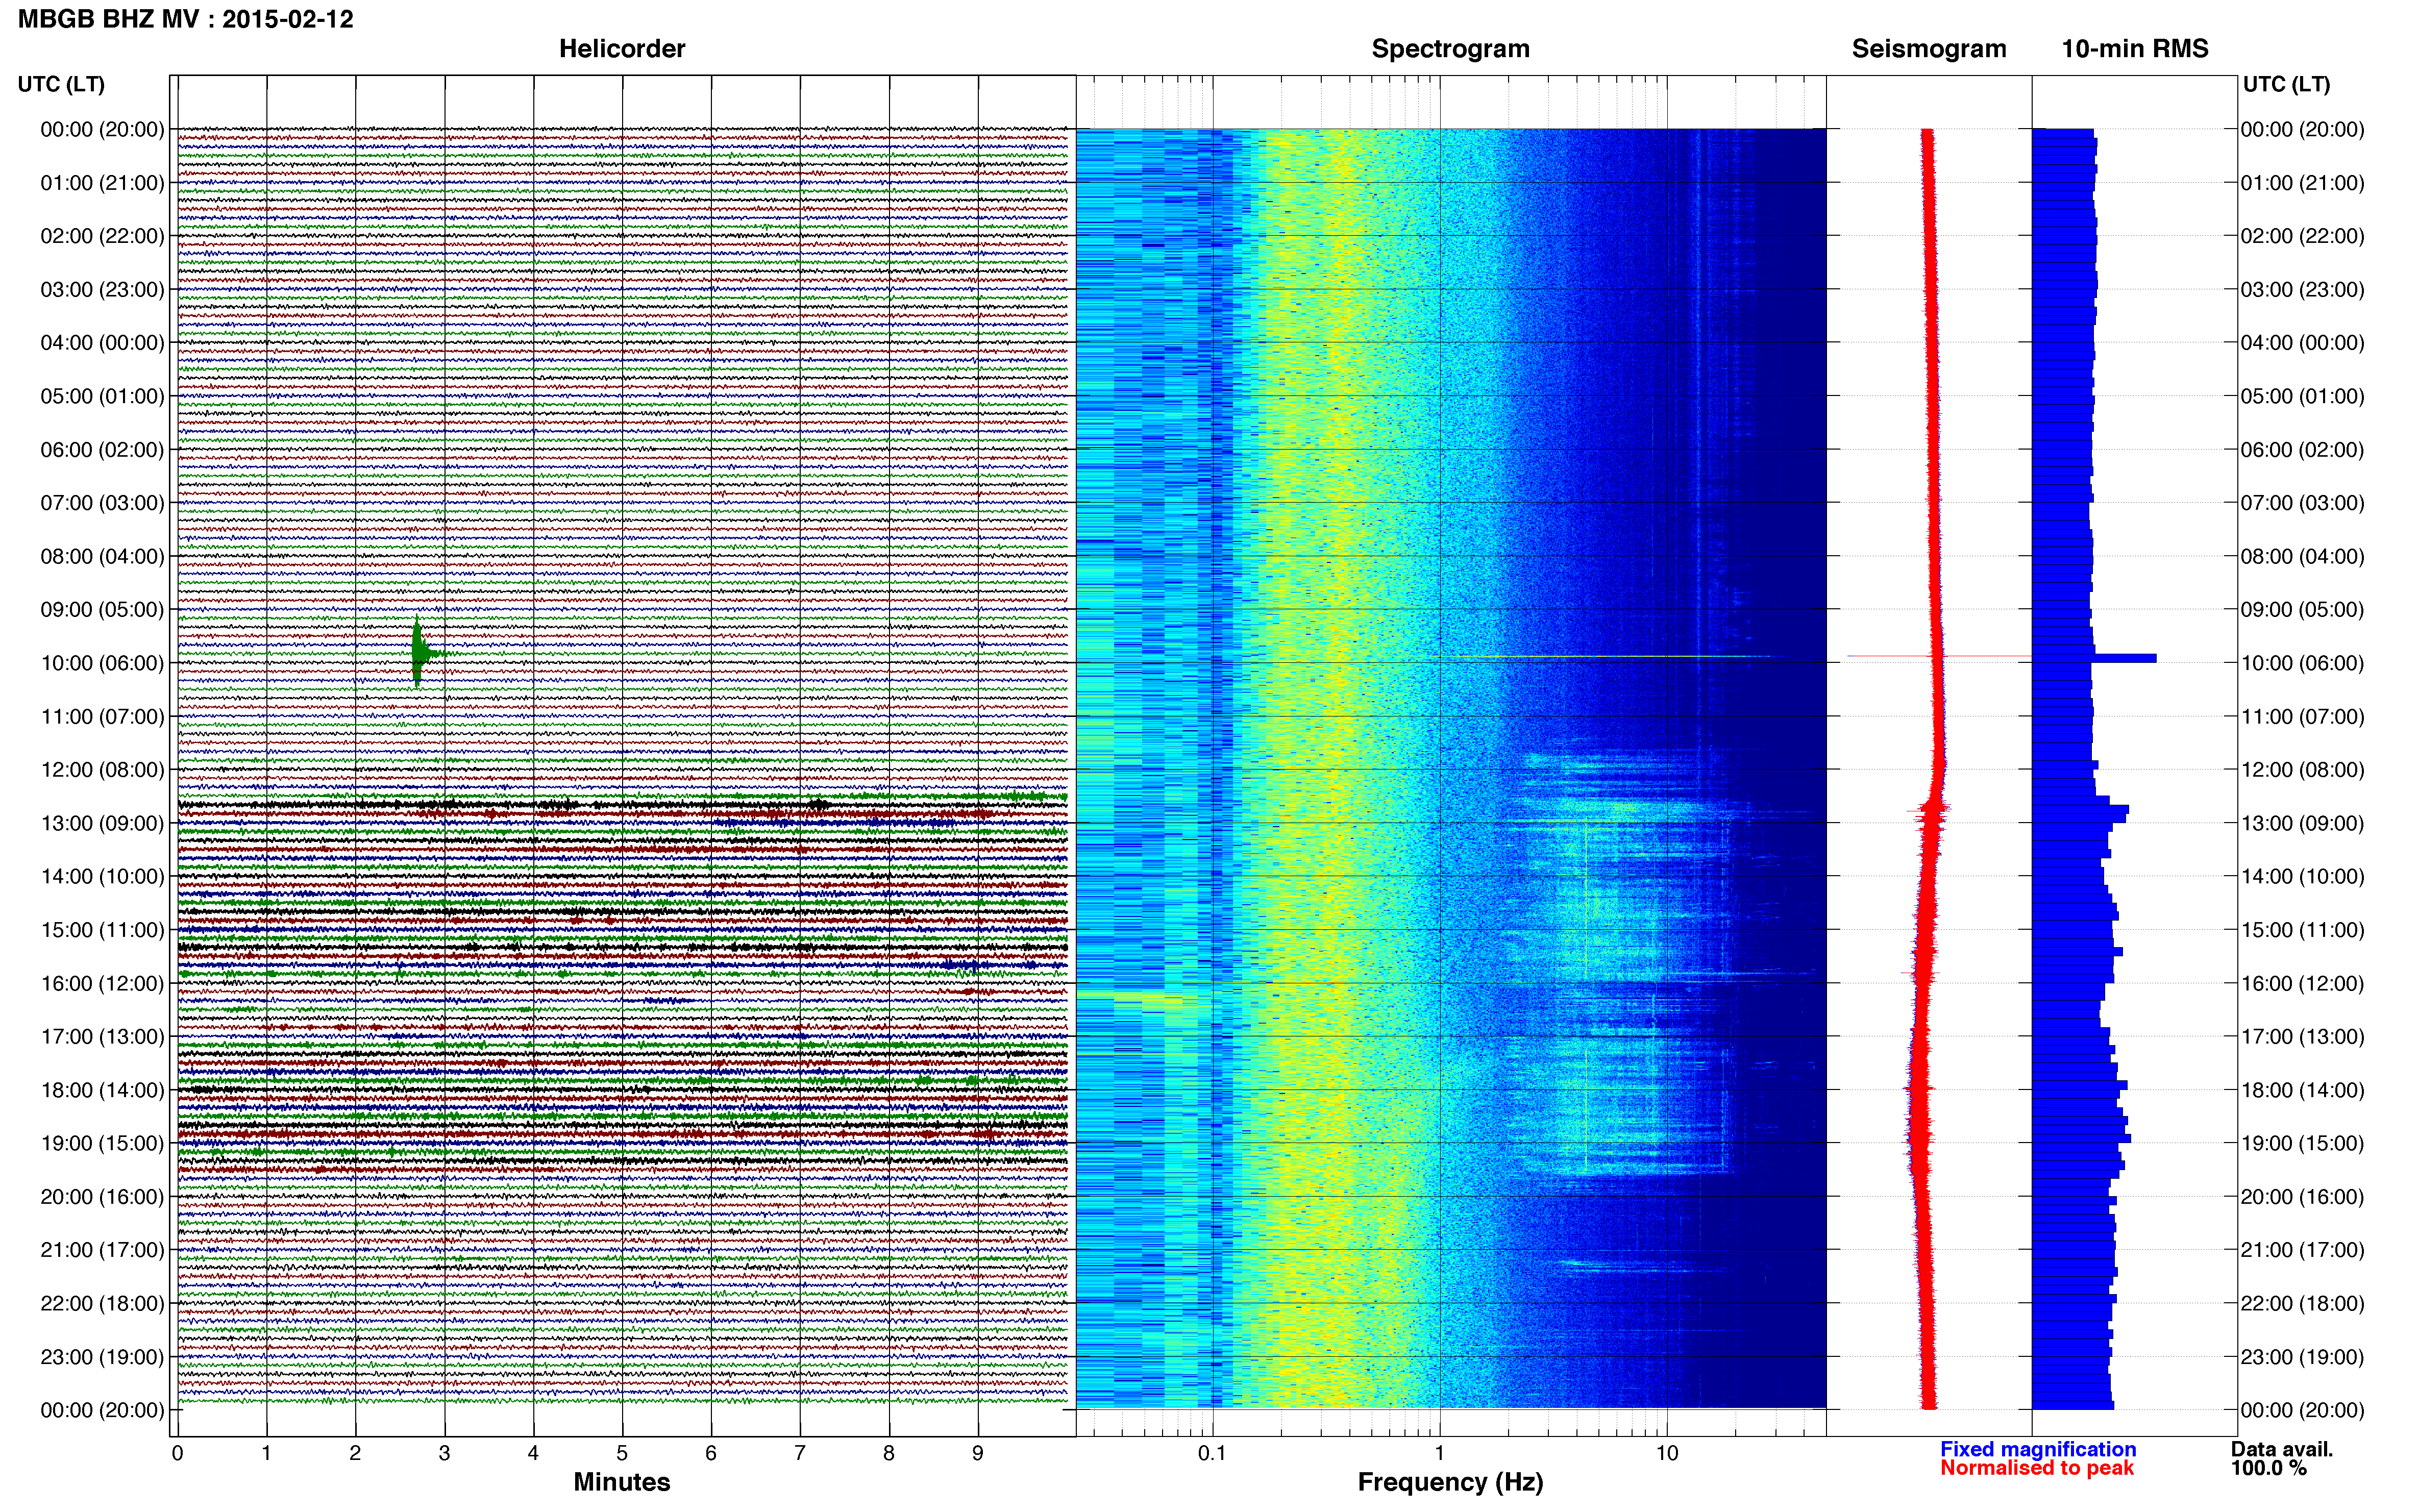This screenshot has width=2419, height=1512.
Task: Click the 'Frequency (Hz)' axis title
Action: pyautogui.click(x=1450, y=1482)
